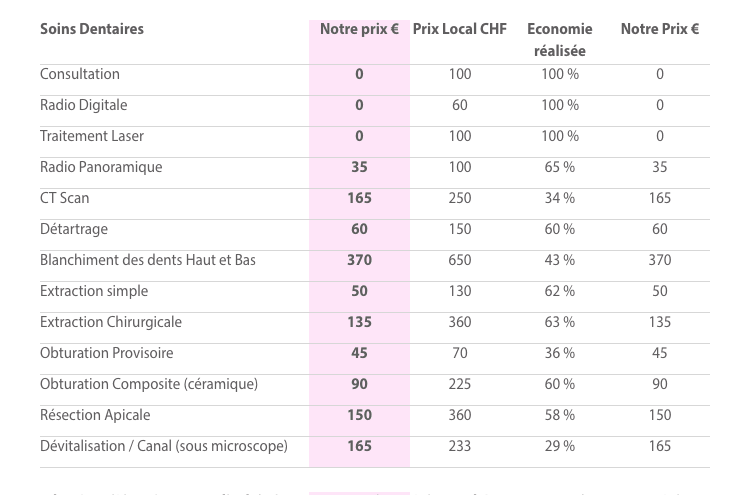Screen dimensions: 749x495
Task: Click the Soins Dentaires column header
Action: coord(92,29)
